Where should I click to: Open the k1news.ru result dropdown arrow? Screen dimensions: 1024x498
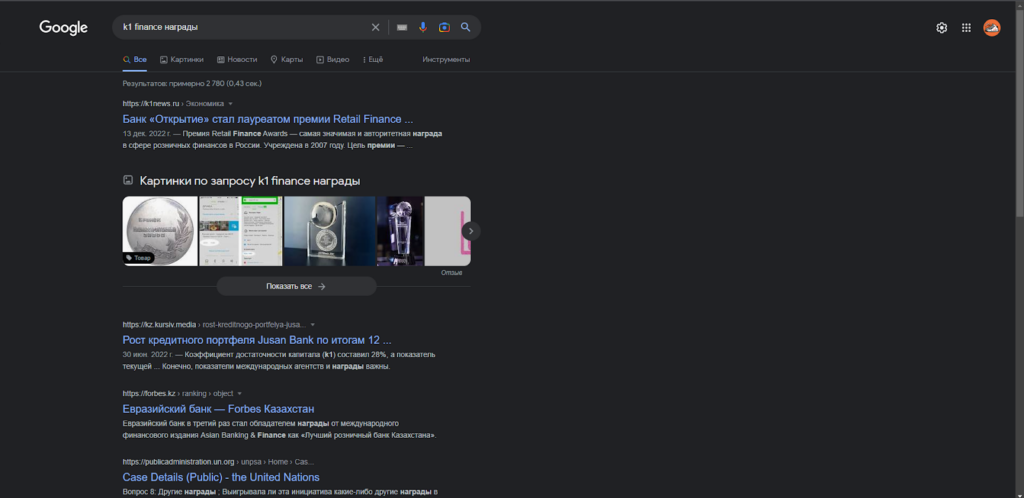[x=231, y=104]
